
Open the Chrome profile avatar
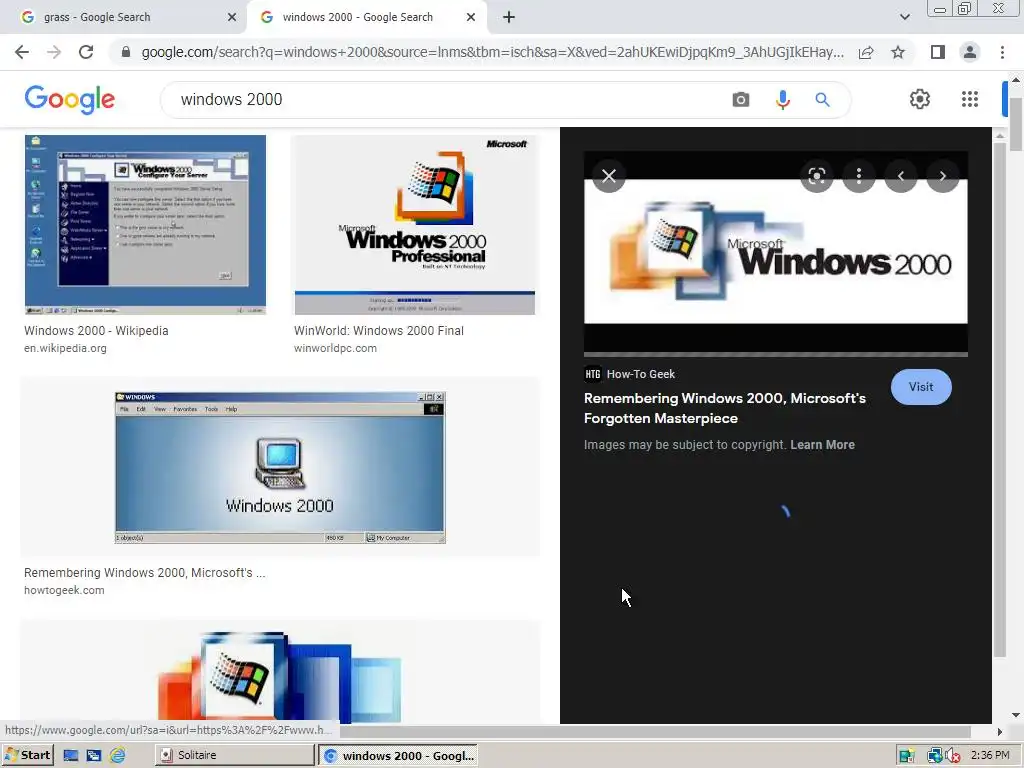pos(970,52)
